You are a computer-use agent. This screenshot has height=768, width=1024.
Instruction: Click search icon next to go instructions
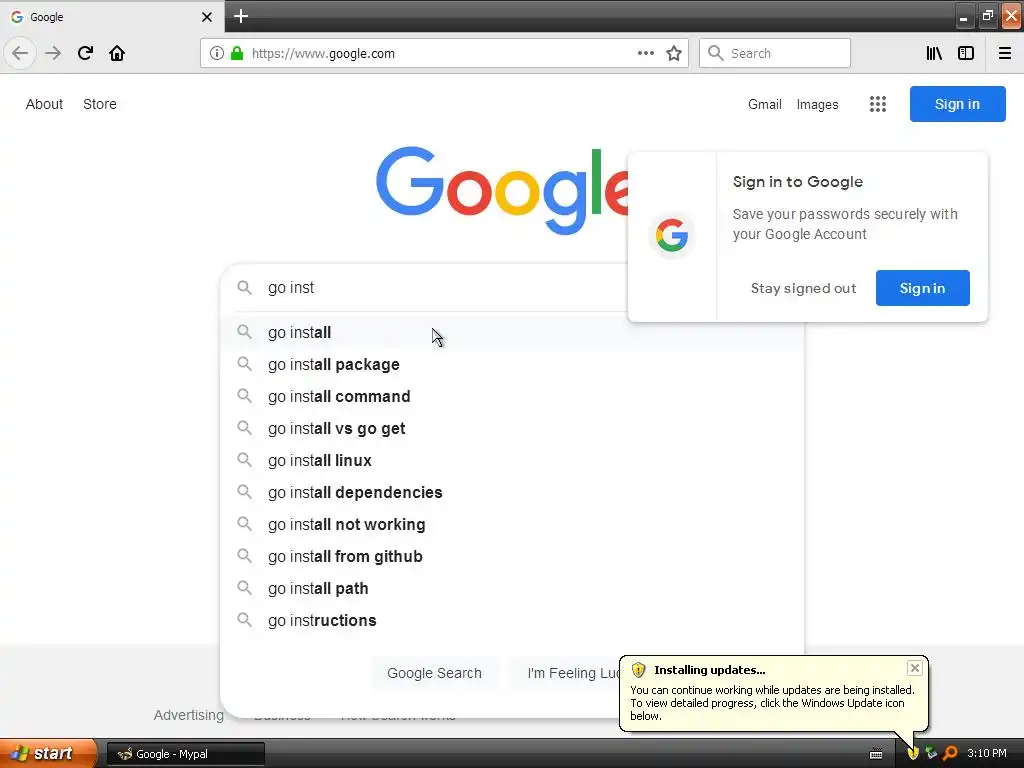pos(244,619)
